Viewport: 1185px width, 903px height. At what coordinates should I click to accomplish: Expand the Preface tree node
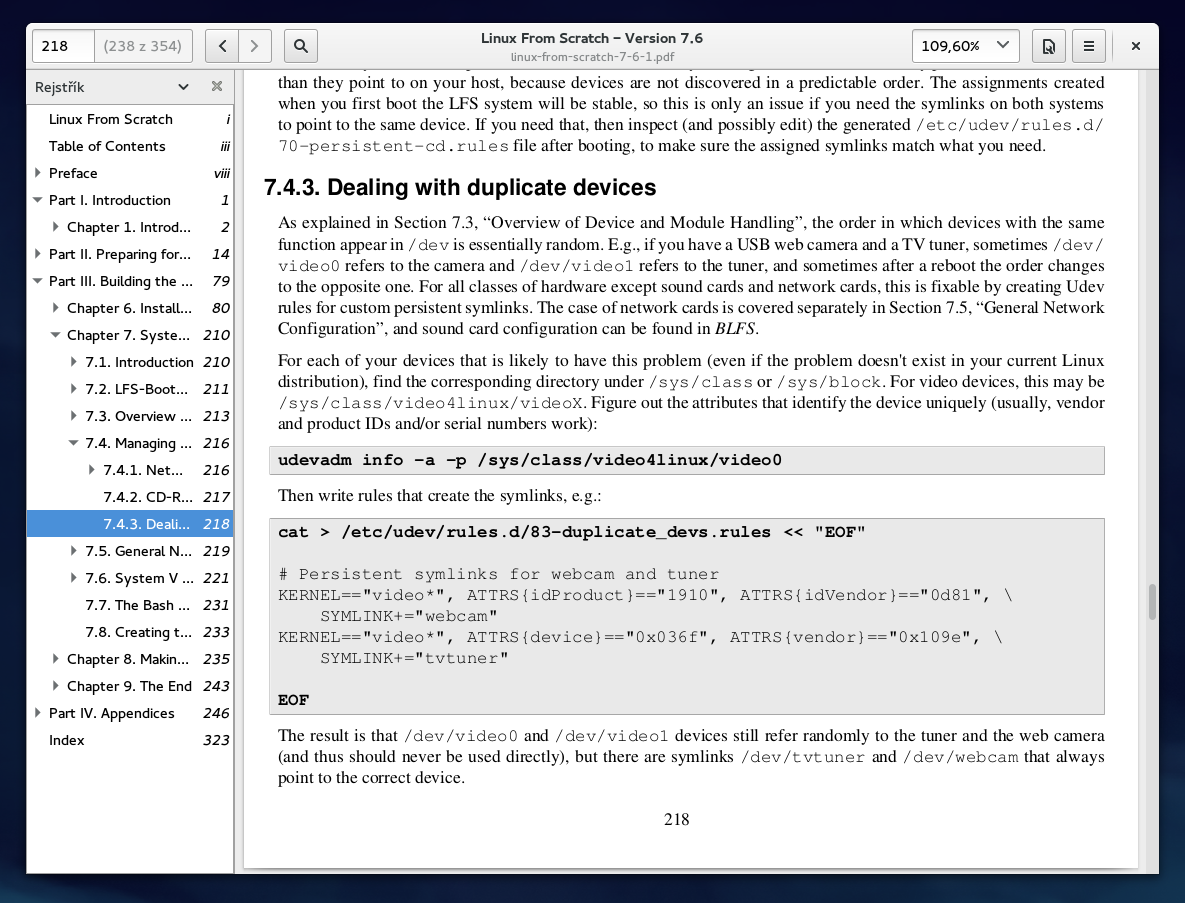(x=38, y=173)
